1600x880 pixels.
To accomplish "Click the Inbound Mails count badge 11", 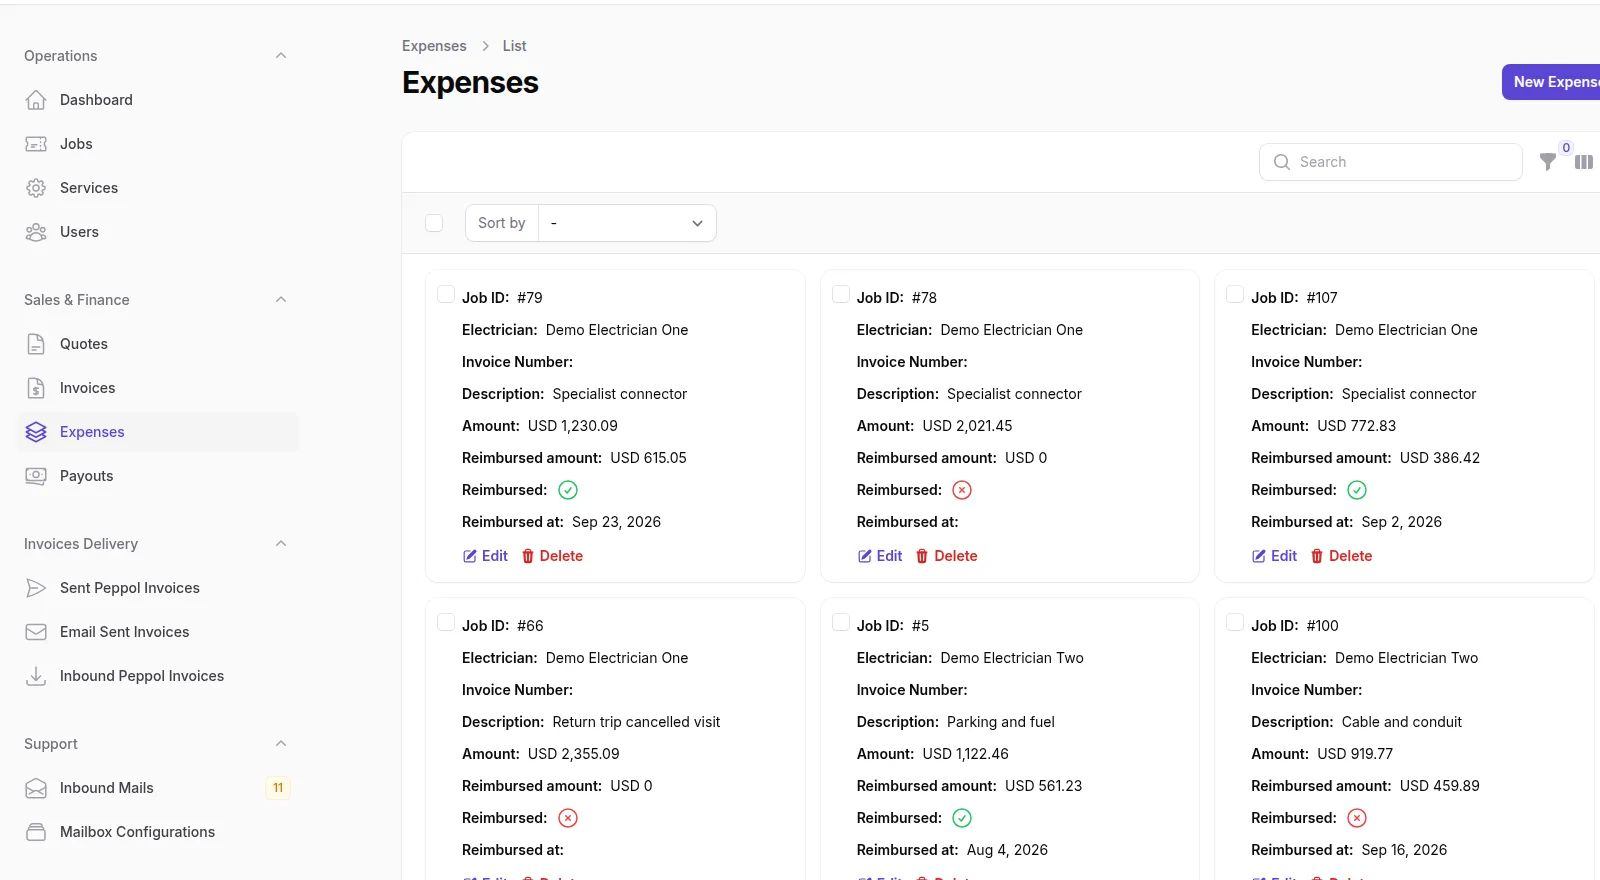I will (x=278, y=788).
